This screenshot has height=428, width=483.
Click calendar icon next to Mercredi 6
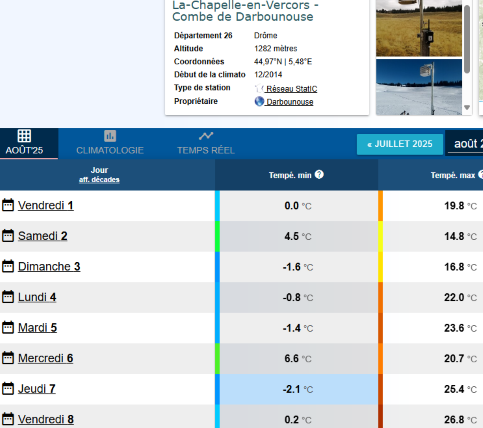click(8, 358)
